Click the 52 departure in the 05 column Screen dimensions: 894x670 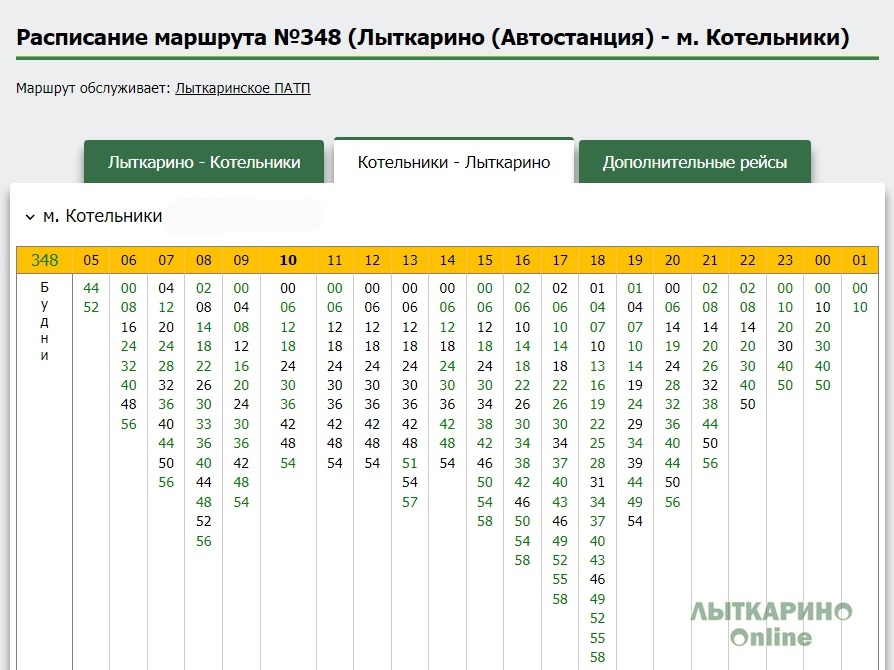tap(91, 307)
